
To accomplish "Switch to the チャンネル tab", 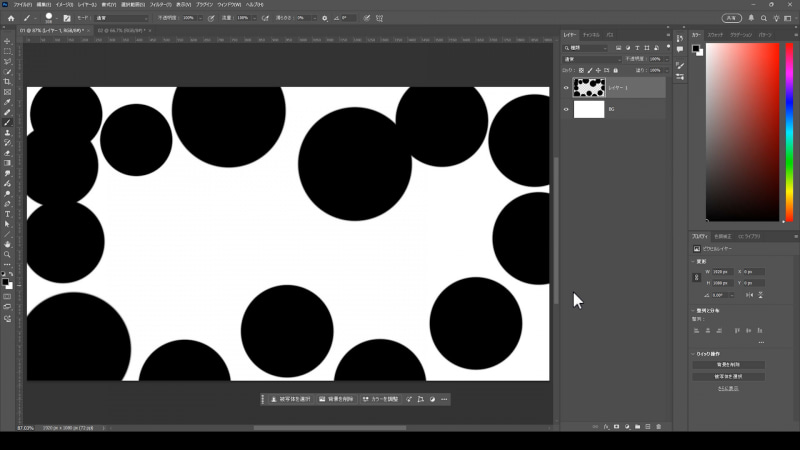I will [591, 35].
